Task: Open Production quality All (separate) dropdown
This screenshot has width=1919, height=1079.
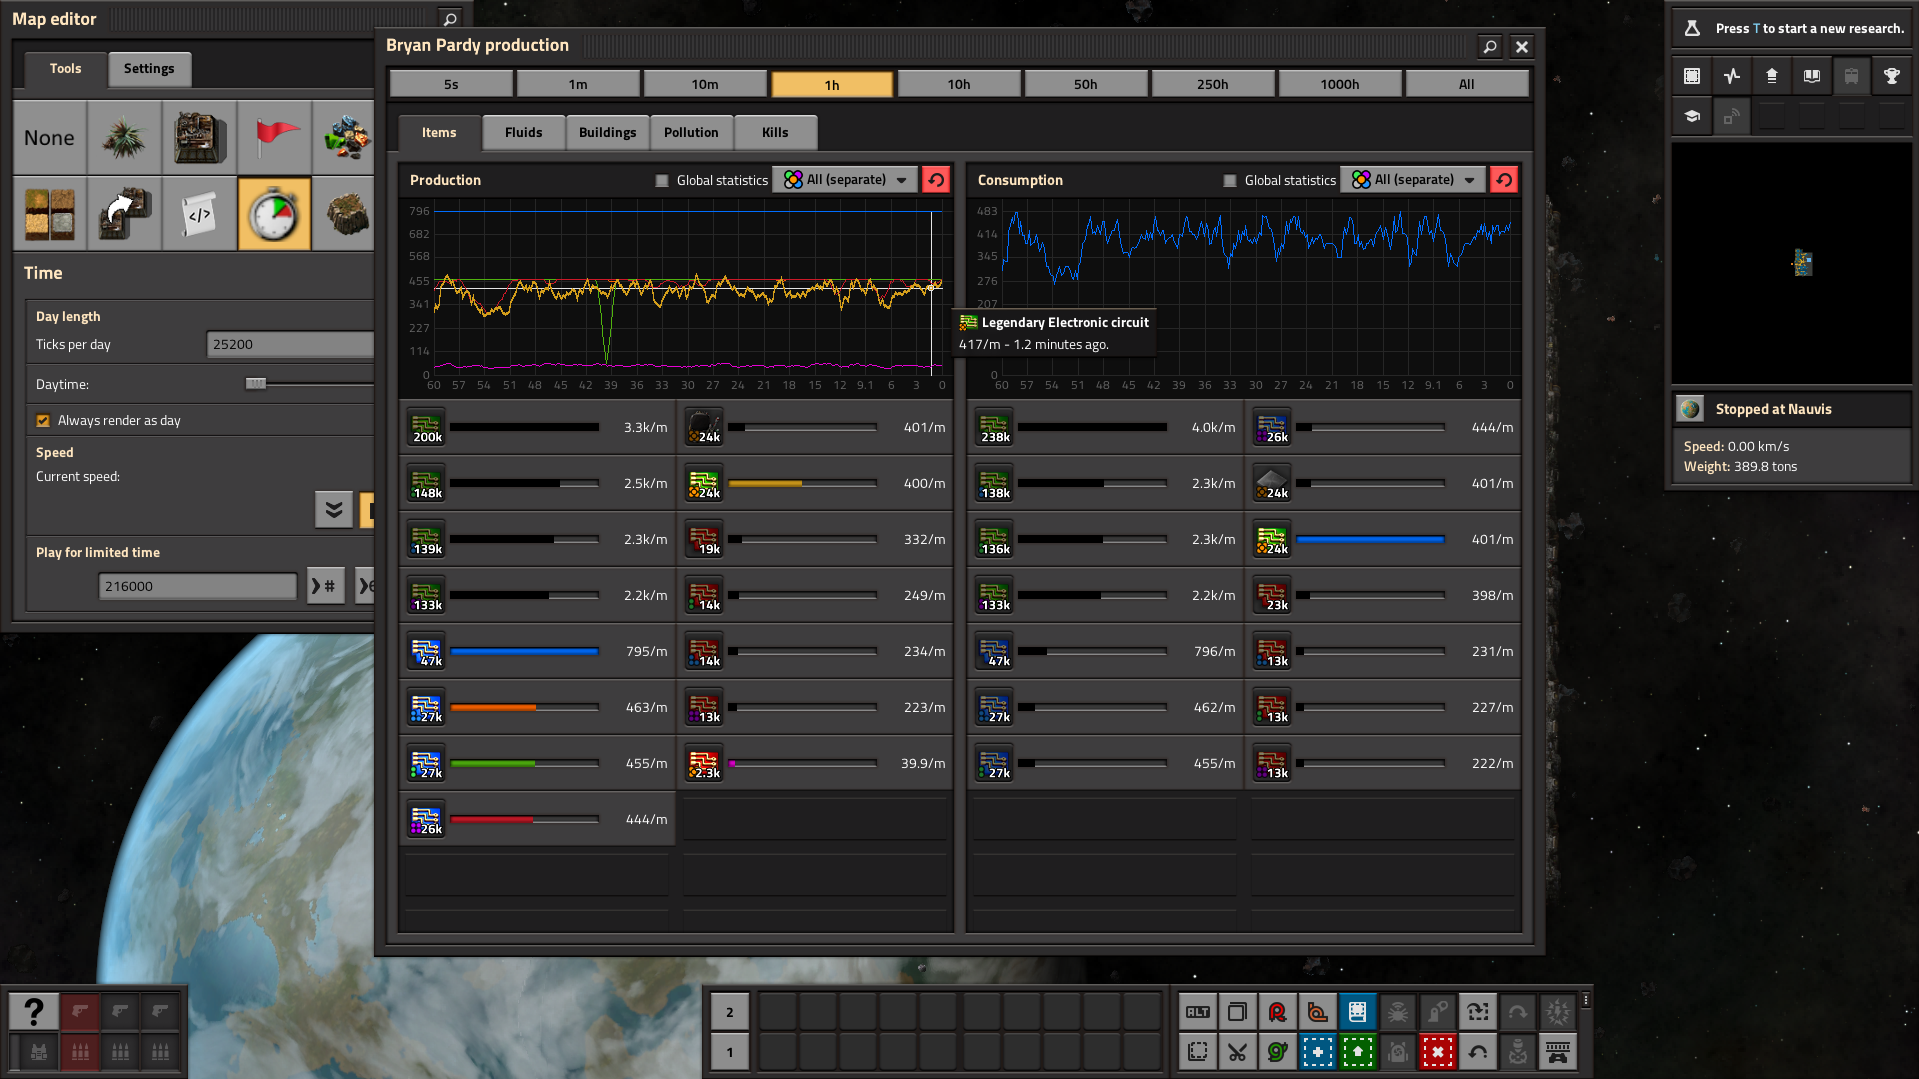Action: click(x=845, y=180)
